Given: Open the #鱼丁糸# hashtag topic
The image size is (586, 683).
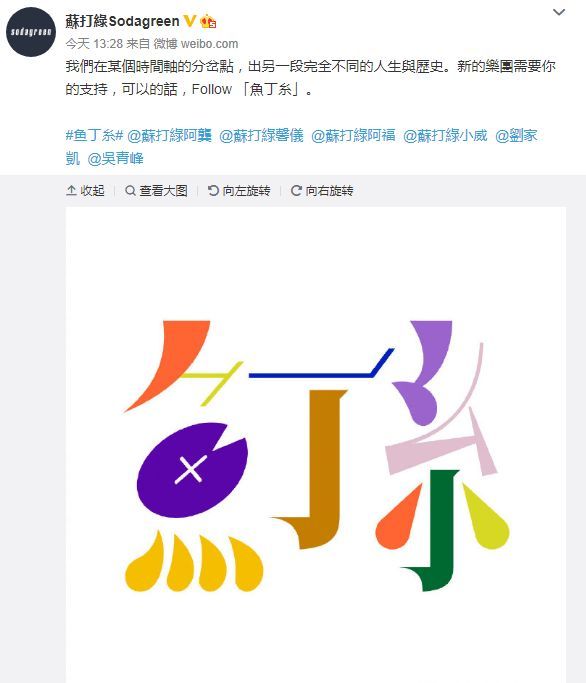Looking at the screenshot, I should (x=95, y=135).
